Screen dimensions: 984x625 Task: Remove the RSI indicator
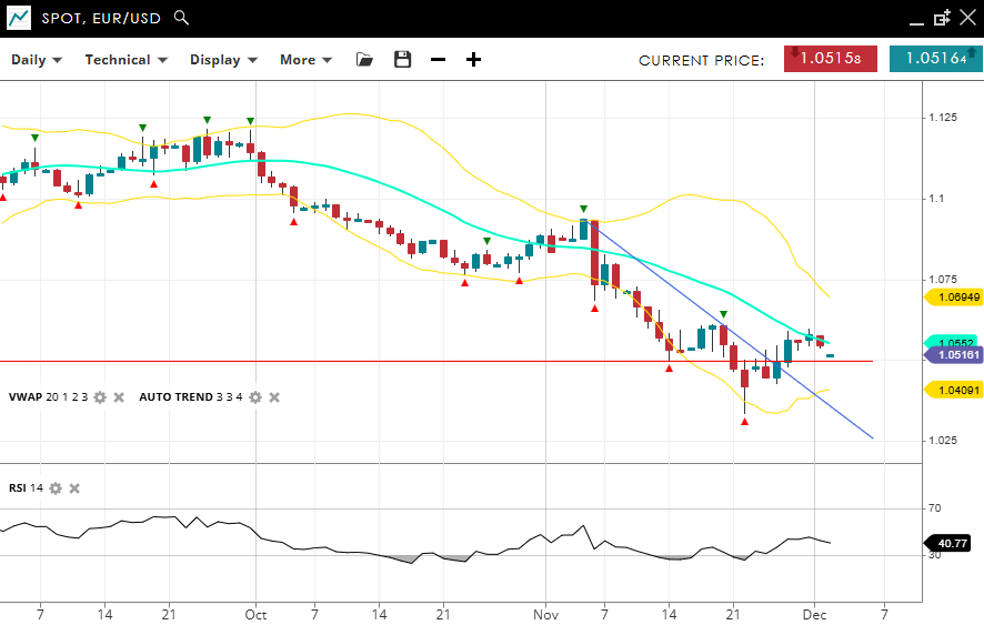(74, 488)
